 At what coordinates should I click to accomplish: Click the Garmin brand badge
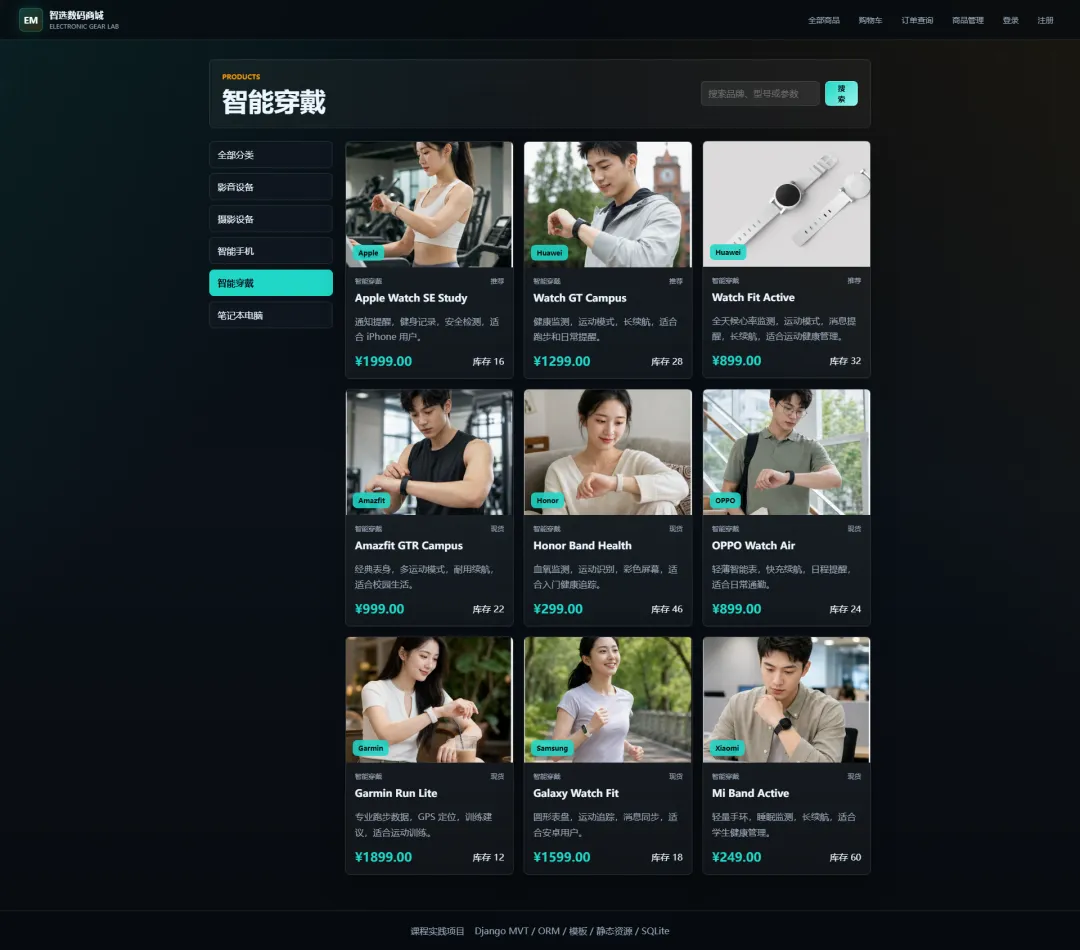tap(371, 748)
